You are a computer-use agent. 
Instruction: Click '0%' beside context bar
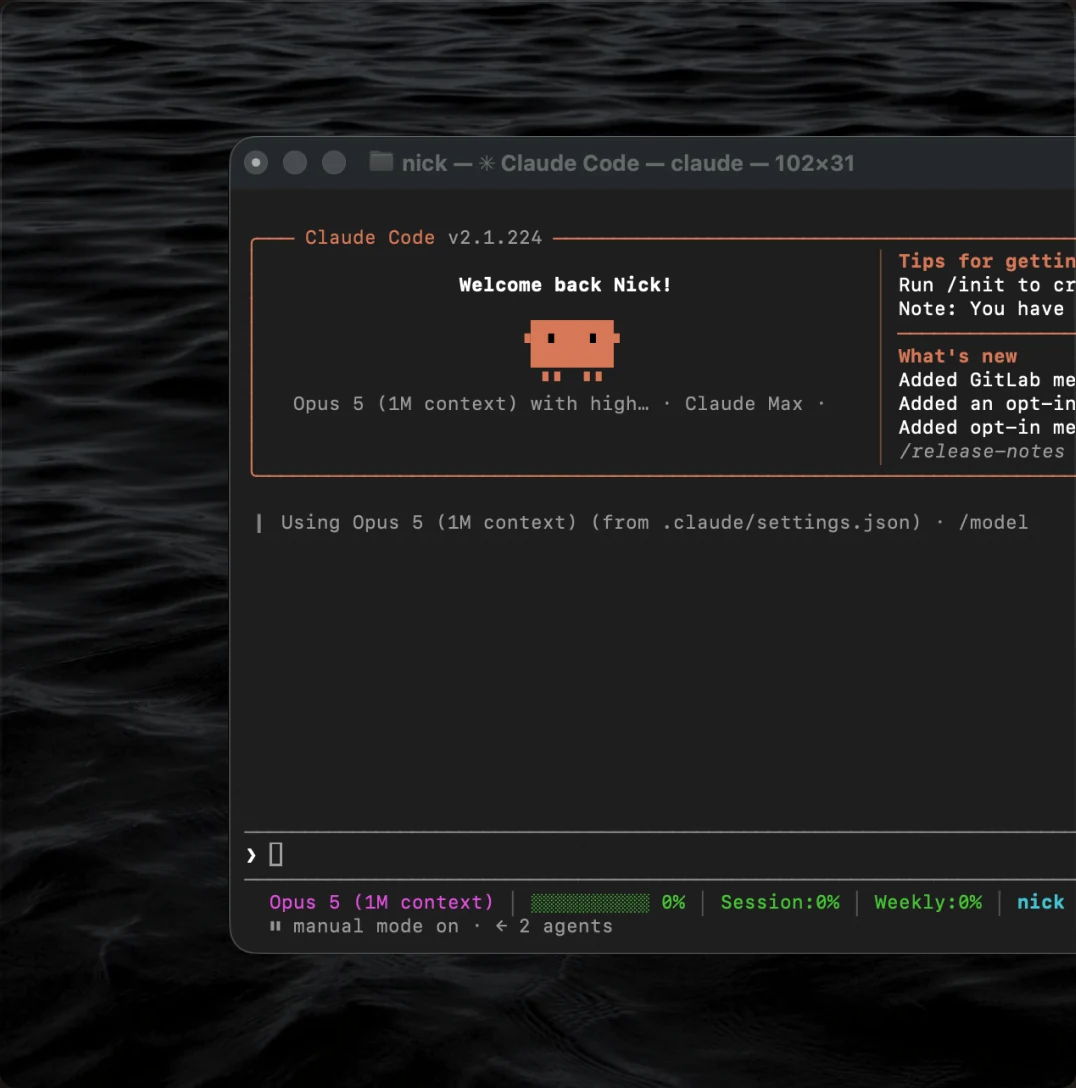(673, 902)
